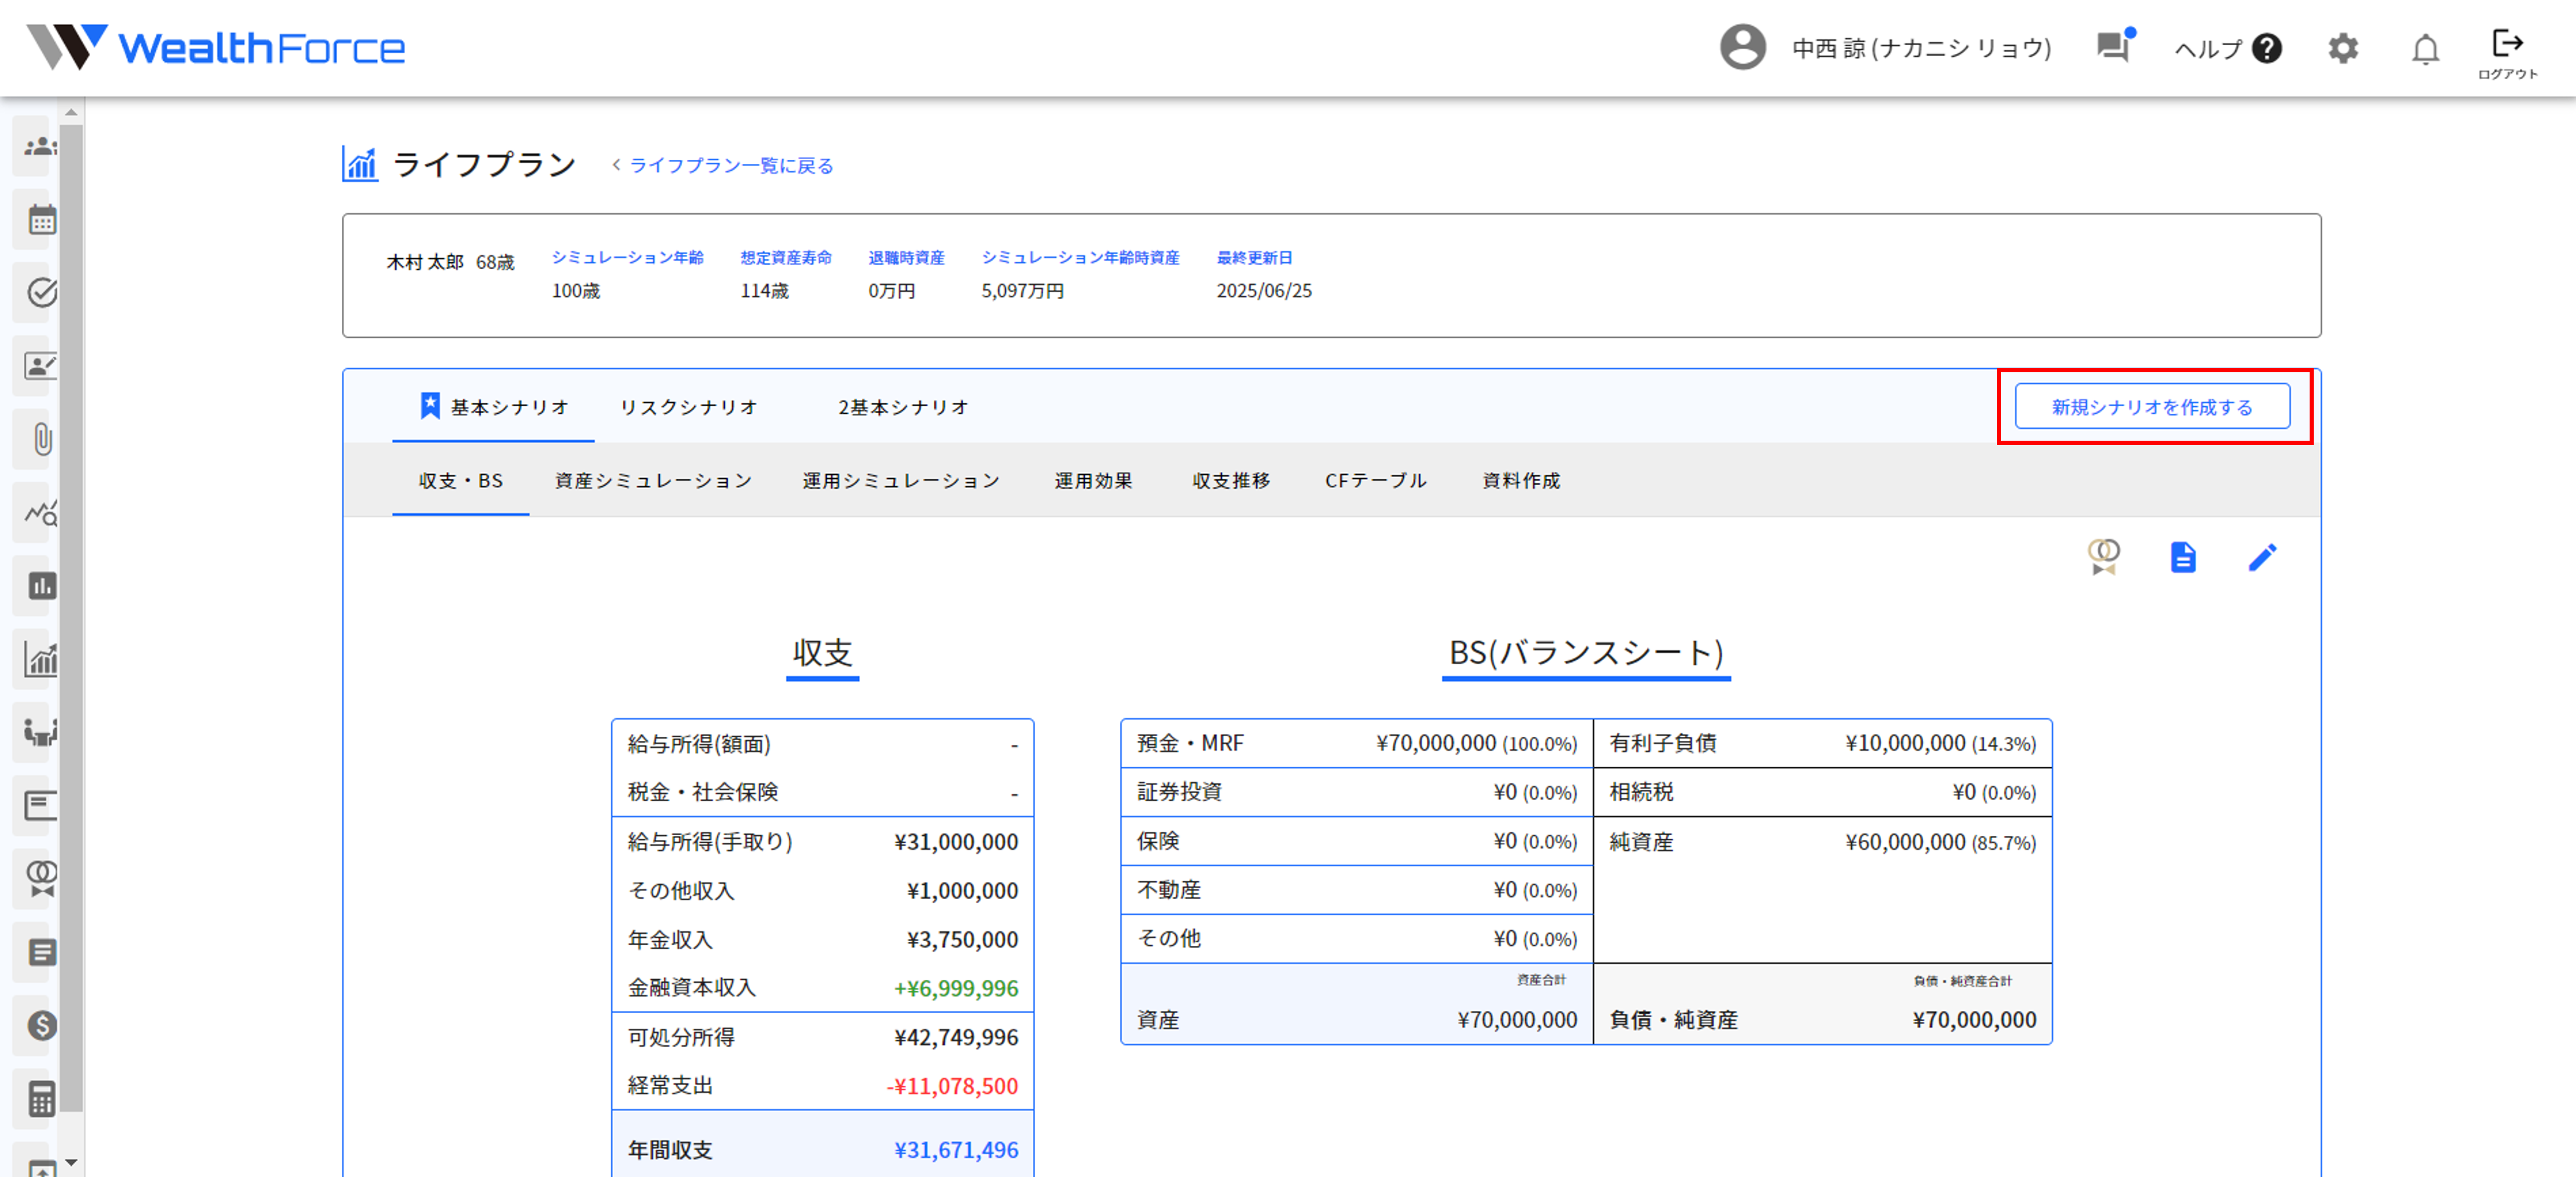Switch to the 資料作成 tab
2576x1177 pixels.
pos(1522,481)
